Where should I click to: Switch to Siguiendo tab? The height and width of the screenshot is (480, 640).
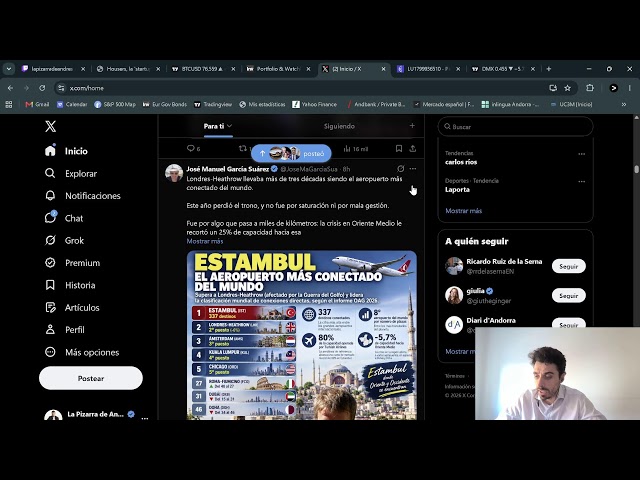pyautogui.click(x=339, y=127)
